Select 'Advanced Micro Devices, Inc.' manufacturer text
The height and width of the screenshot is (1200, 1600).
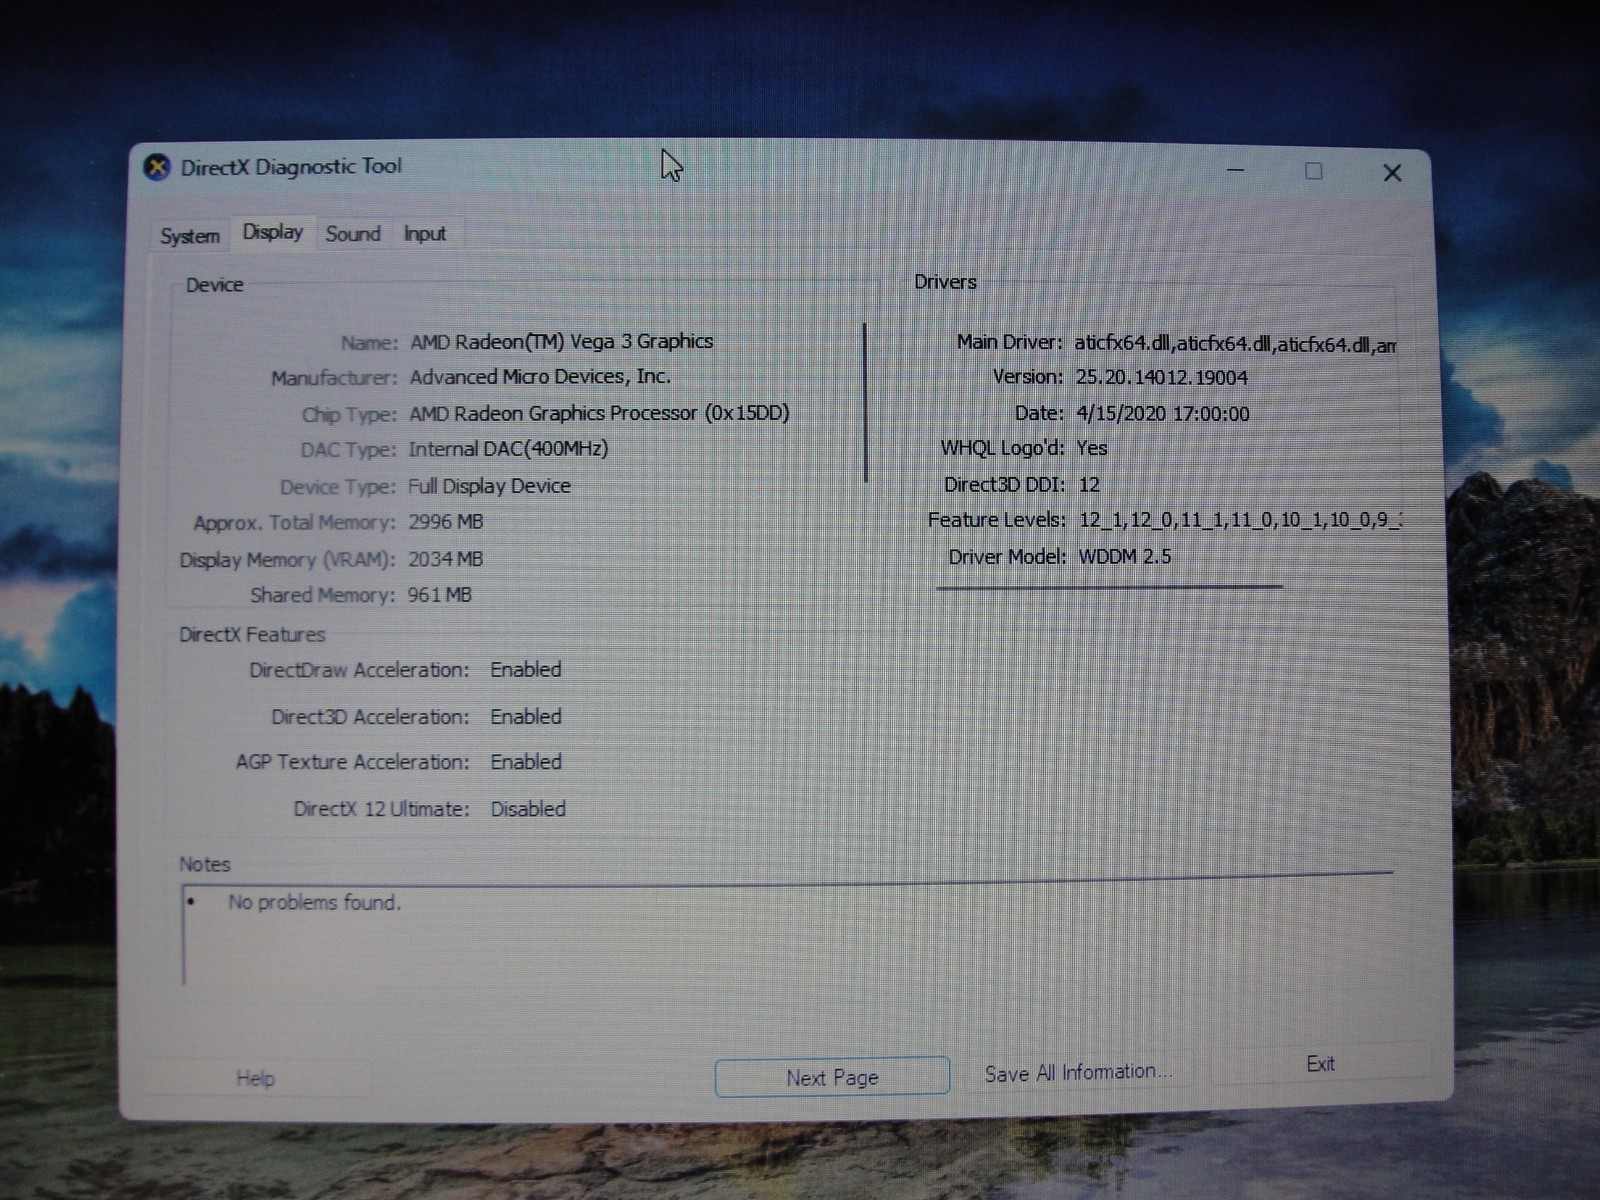click(540, 377)
